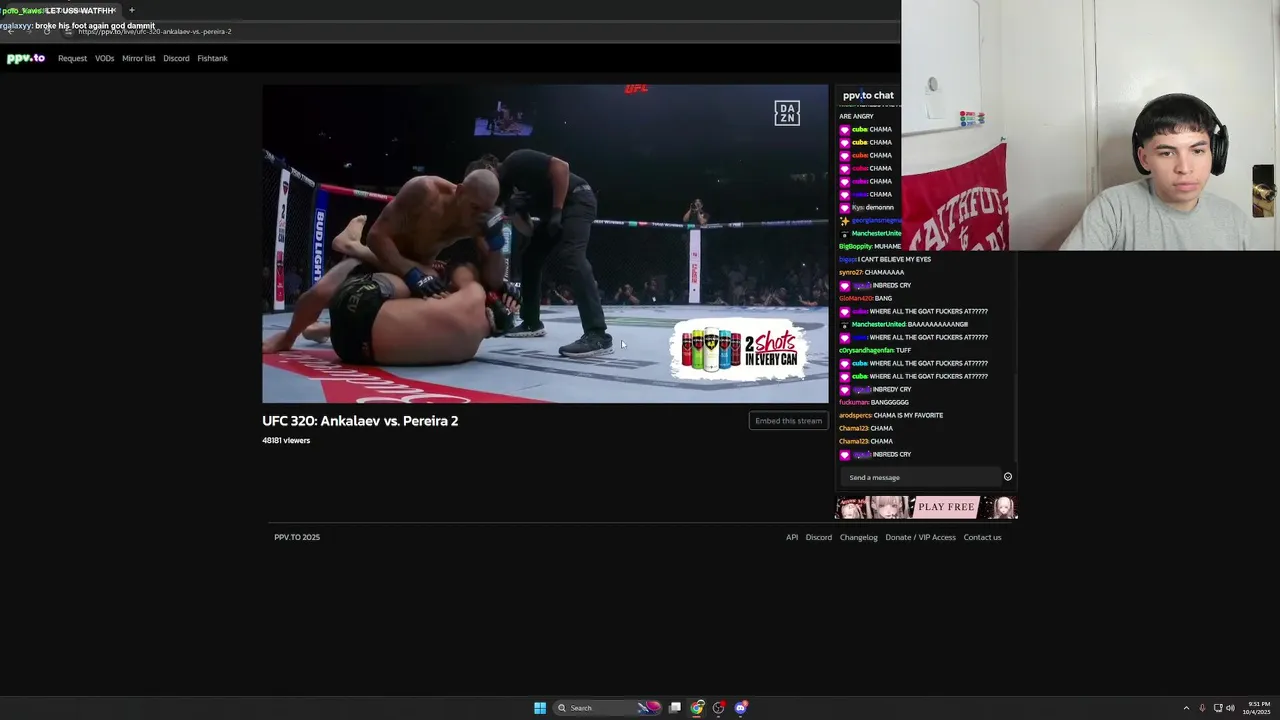This screenshot has width=1280, height=720.
Task: Show hidden system tray icons
Action: pyautogui.click(x=1186, y=708)
